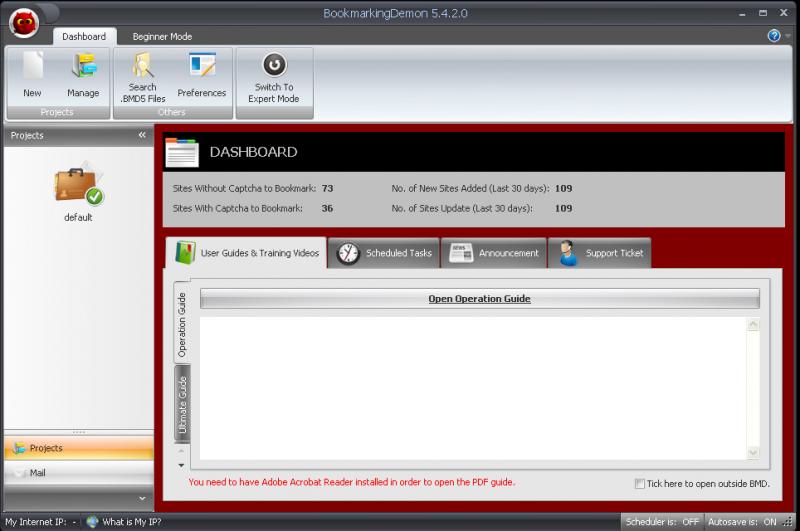Screen dimensions: 800x531
Task: Click the Open Operation Guide button
Action: click(x=480, y=298)
